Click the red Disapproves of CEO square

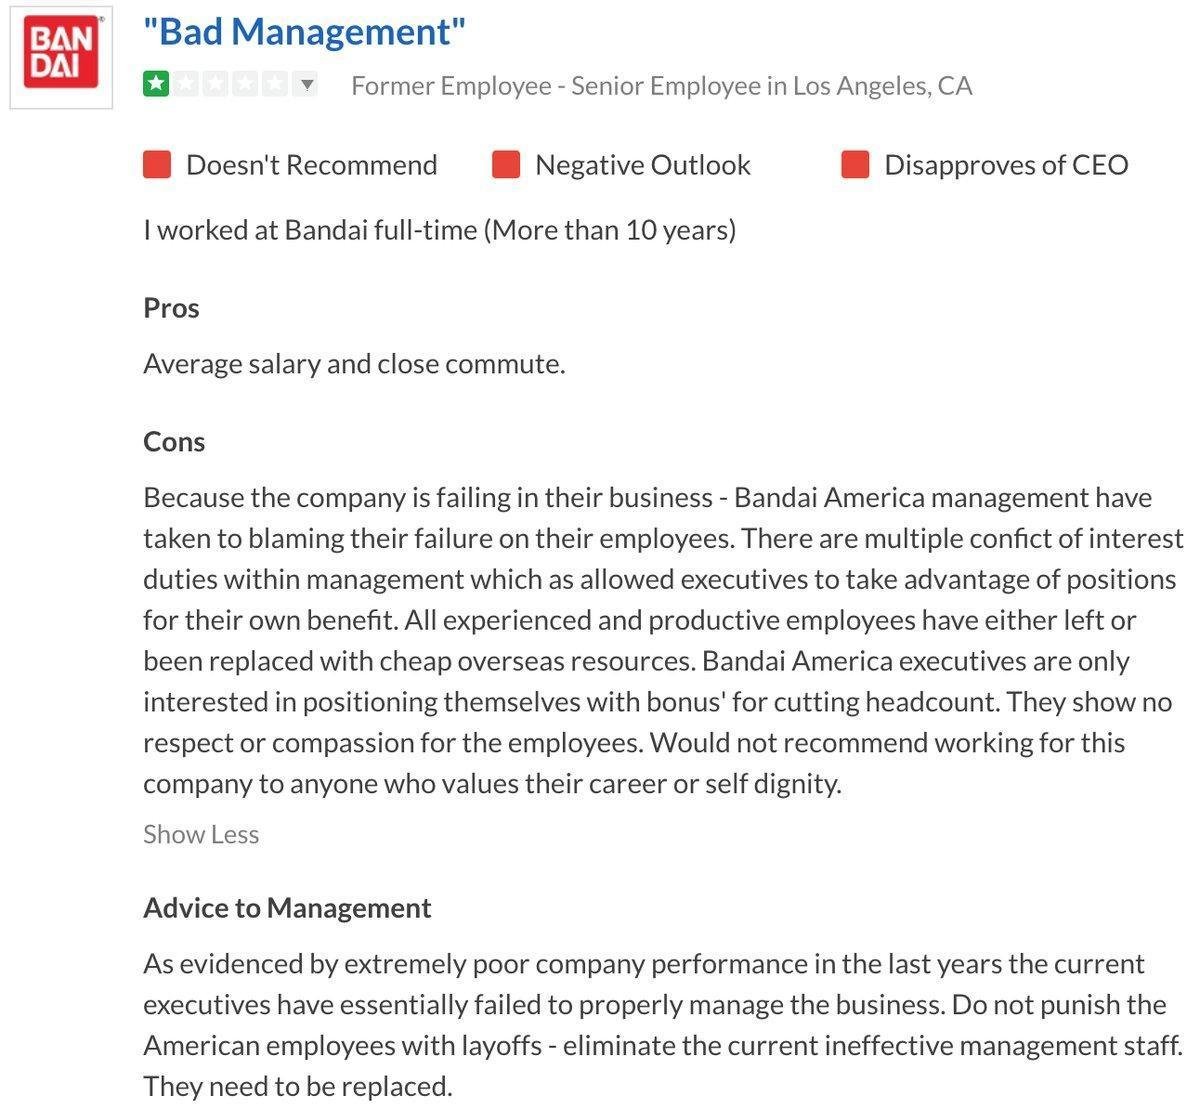(855, 165)
